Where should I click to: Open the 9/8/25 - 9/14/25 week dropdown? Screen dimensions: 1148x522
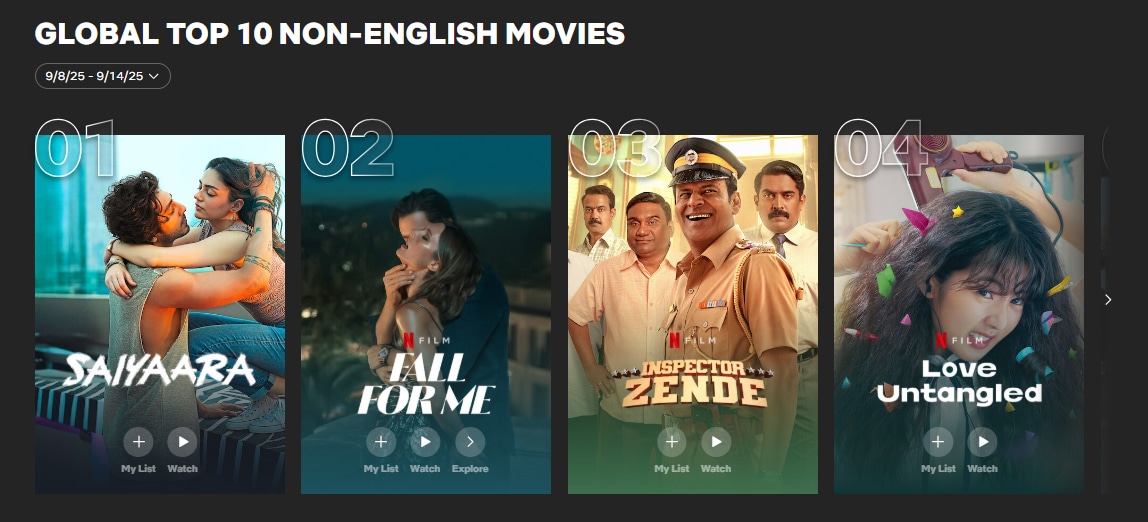pos(102,76)
